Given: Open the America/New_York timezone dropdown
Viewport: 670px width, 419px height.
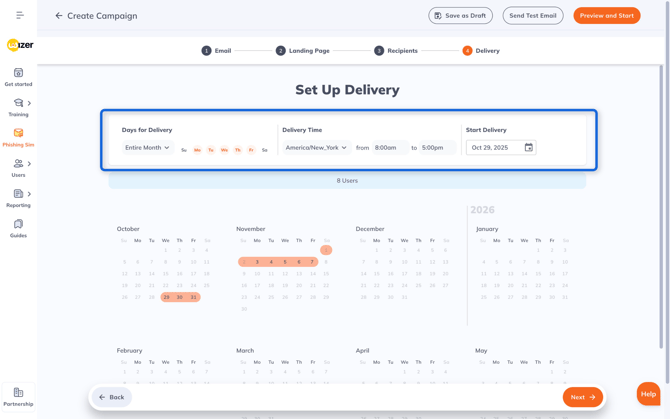Looking at the screenshot, I should click(x=316, y=147).
